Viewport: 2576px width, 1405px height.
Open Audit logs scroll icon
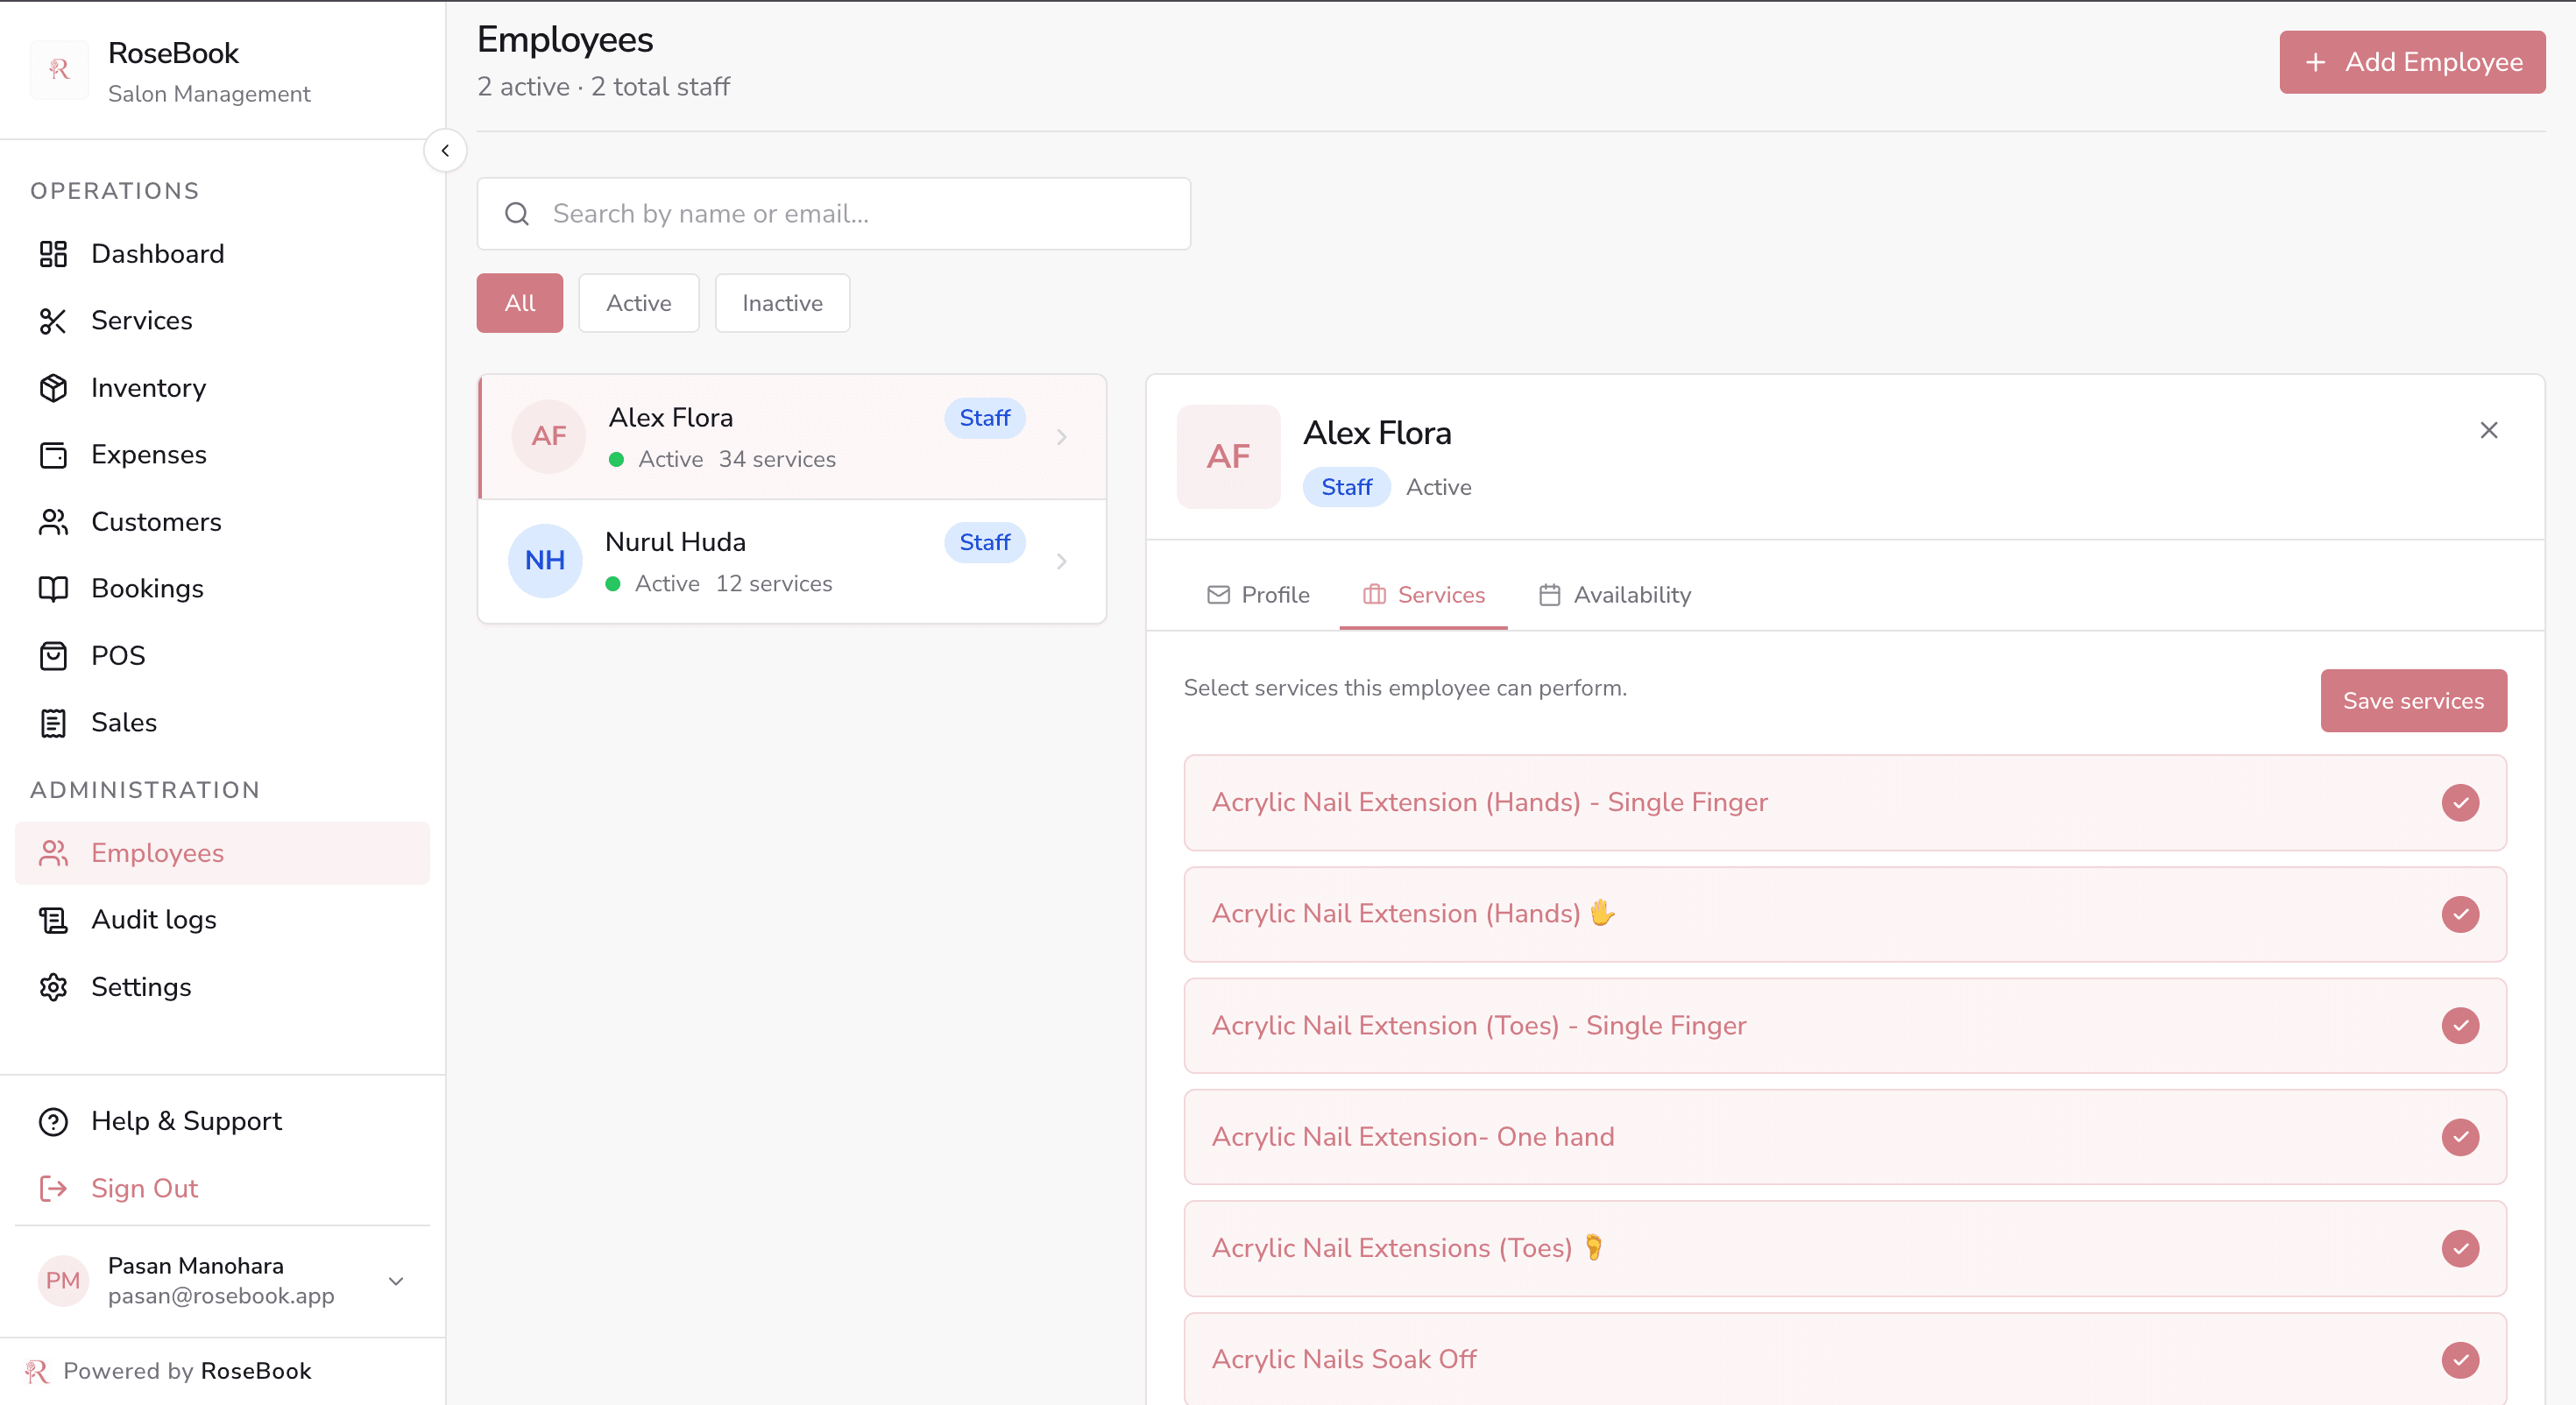[53, 920]
